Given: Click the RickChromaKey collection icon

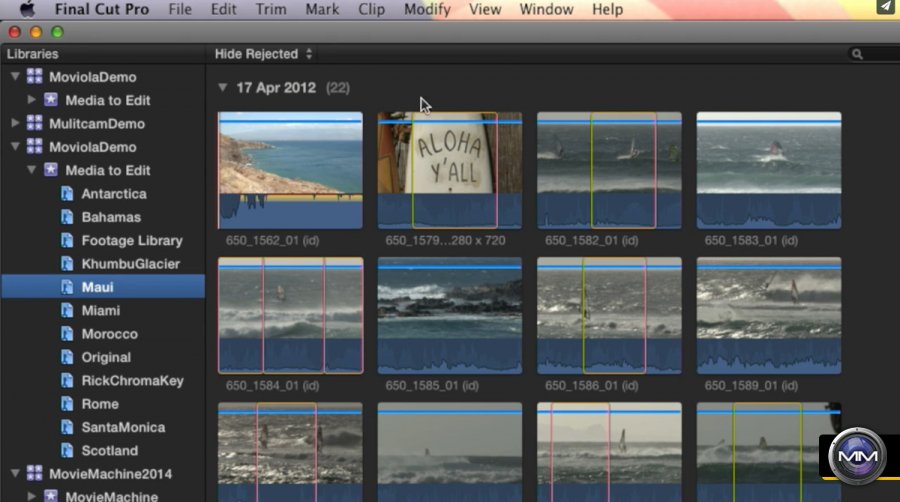Looking at the screenshot, I should pyautogui.click(x=67, y=380).
